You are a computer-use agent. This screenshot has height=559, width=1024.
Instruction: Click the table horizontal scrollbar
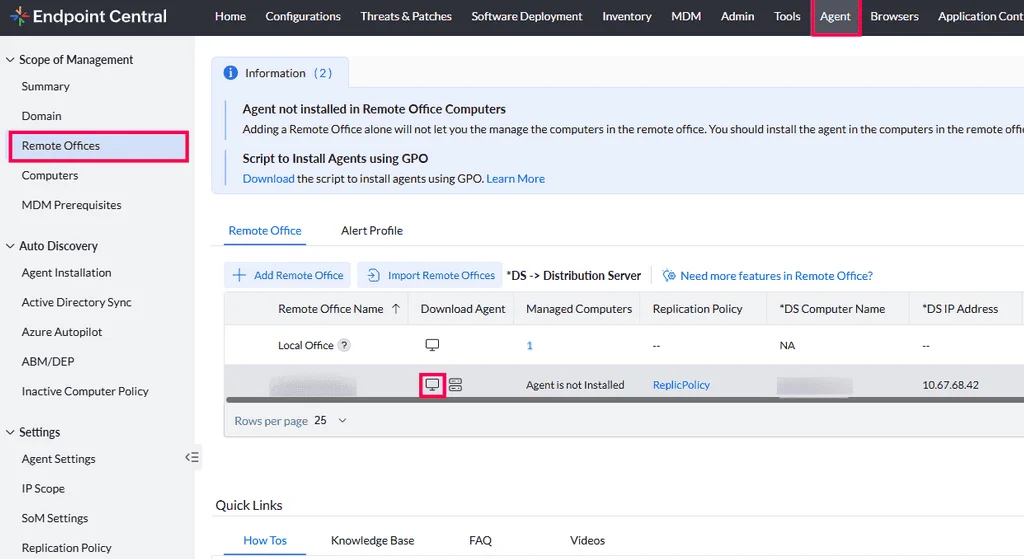point(625,399)
